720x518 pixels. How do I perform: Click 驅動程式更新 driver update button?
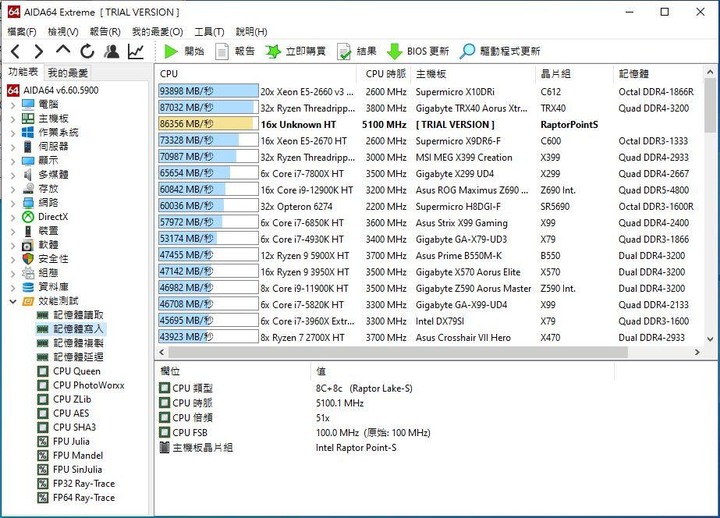point(500,51)
